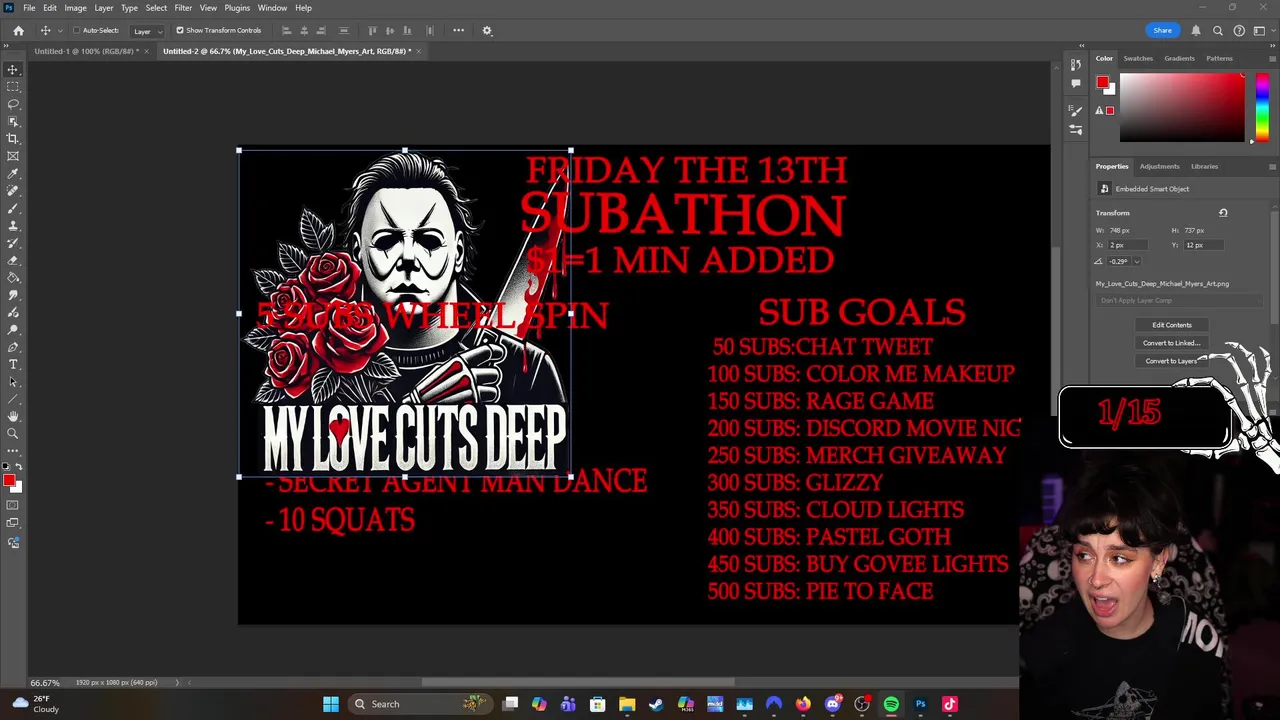Select the Brush tool
Image resolution: width=1280 pixels, height=720 pixels.
pos(13,208)
